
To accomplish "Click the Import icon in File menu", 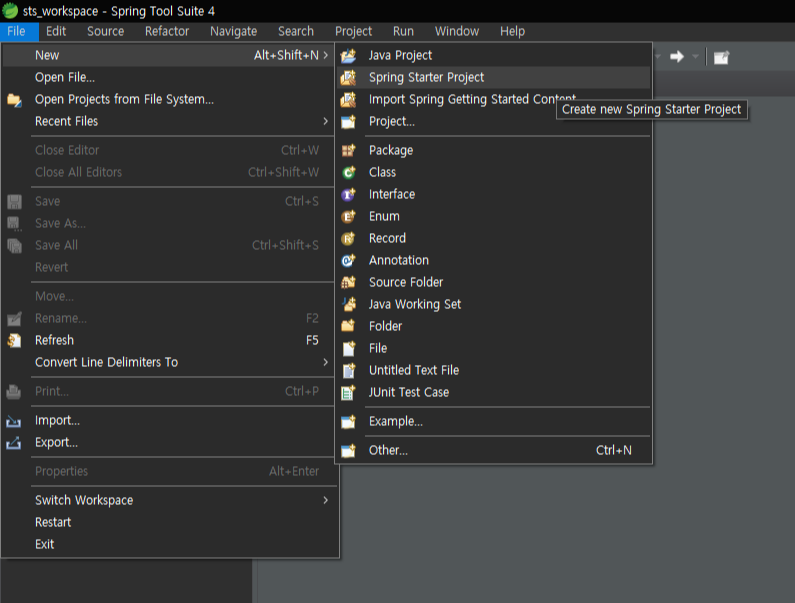I will 14,421.
